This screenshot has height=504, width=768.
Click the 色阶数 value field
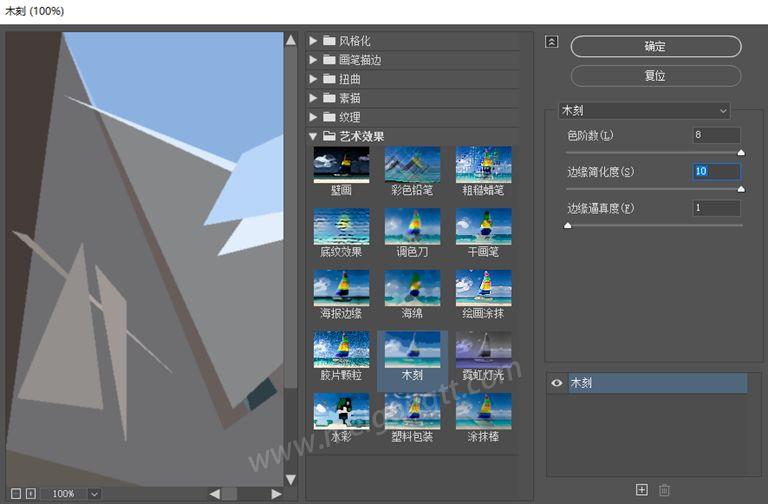(x=716, y=135)
